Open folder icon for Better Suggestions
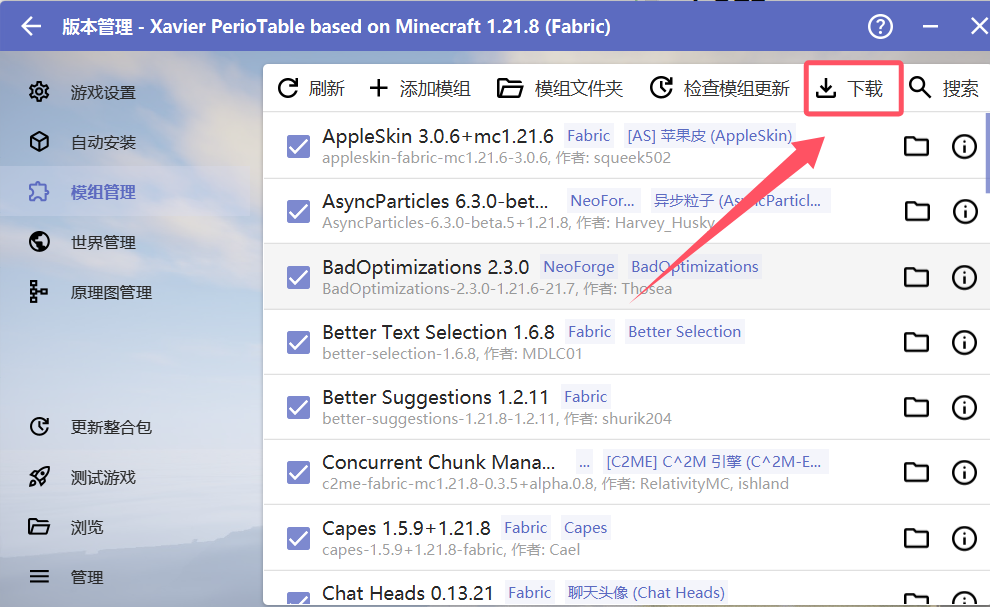 (x=916, y=407)
